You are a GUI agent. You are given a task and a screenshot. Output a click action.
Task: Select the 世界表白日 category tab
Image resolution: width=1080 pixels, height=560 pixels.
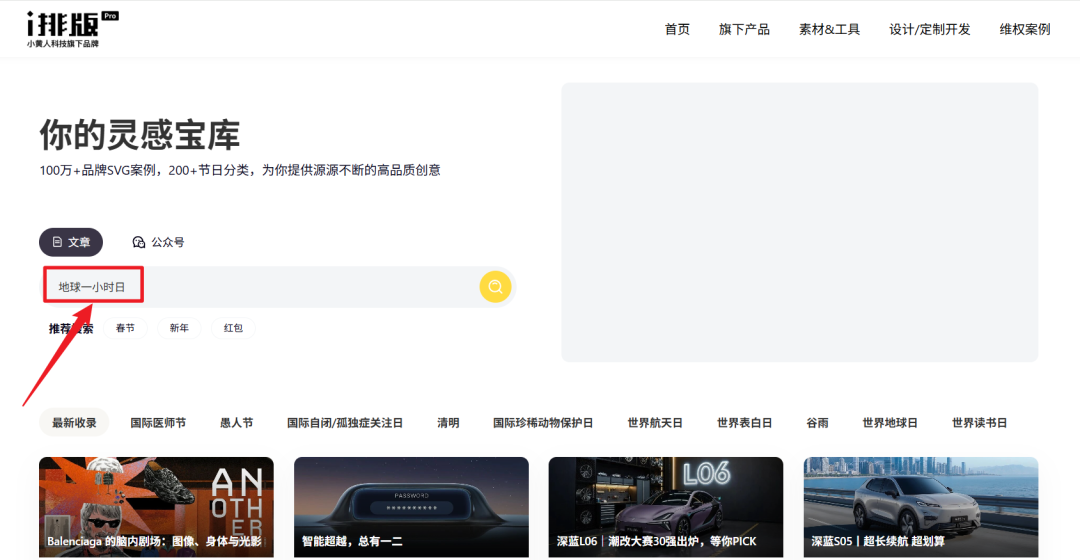click(744, 422)
